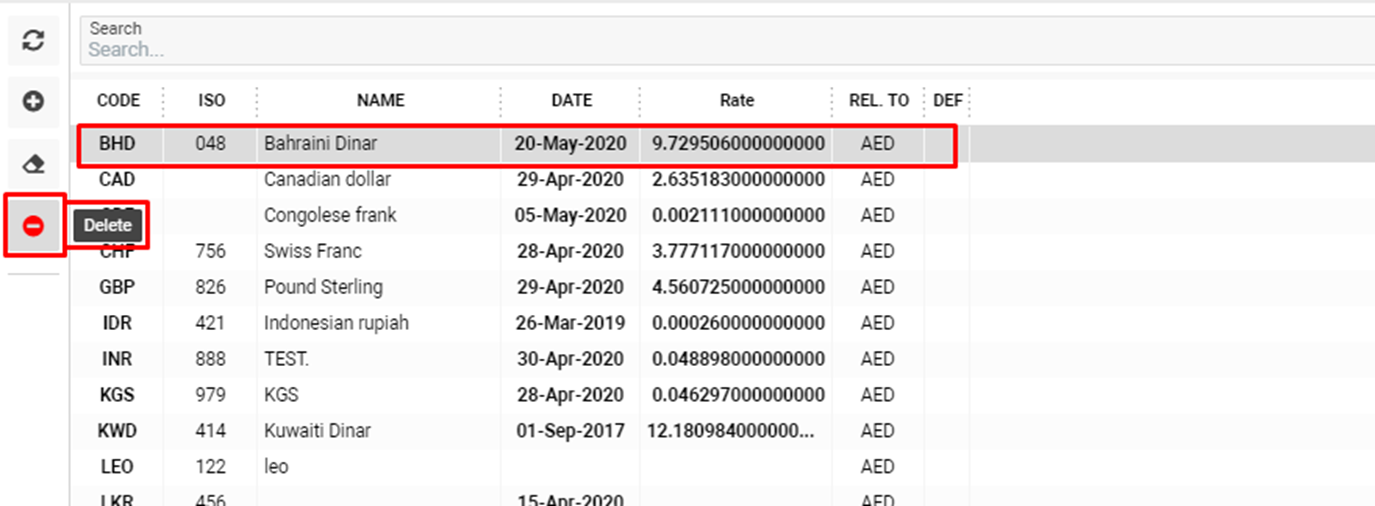This screenshot has width=1375, height=506.
Task: Select the Bahraini Dinar row
Action: tap(320, 144)
